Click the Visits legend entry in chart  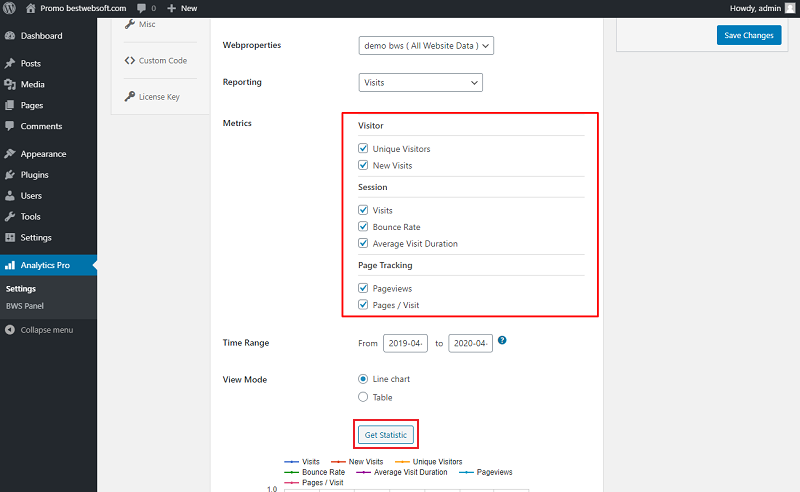302,461
